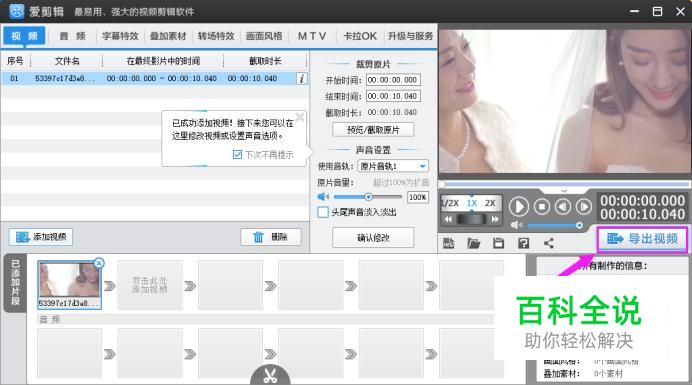Click the 双击此处添加视频 placeholder slot

[150, 285]
